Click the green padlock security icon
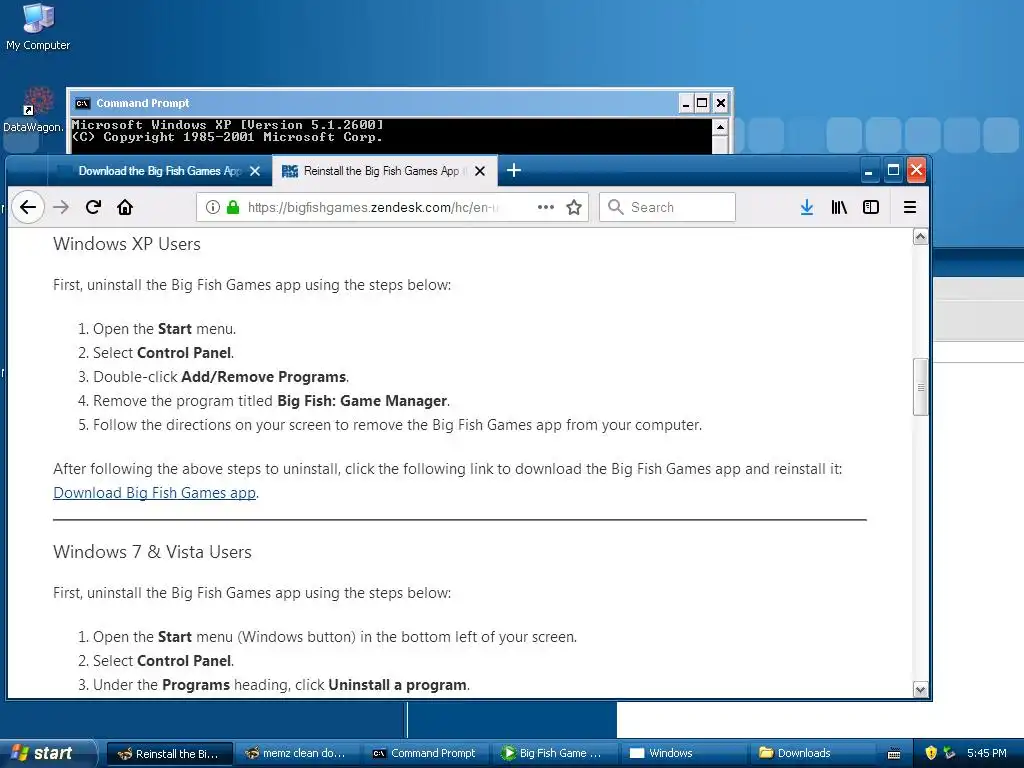Image resolution: width=1024 pixels, height=768 pixels. click(x=232, y=207)
